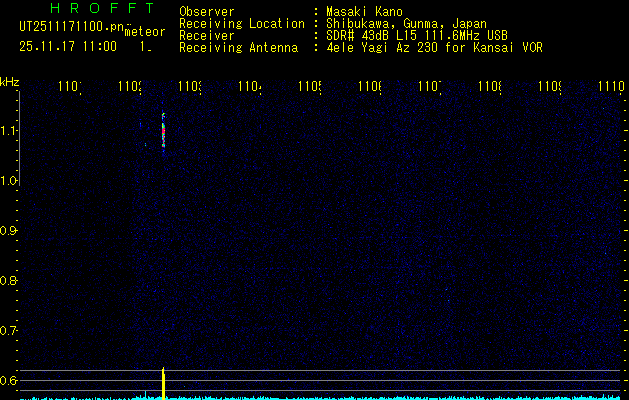This screenshot has height=400, width=629.
Task: Click the date stamp 25.11.17 11:00
Action: (68, 46)
